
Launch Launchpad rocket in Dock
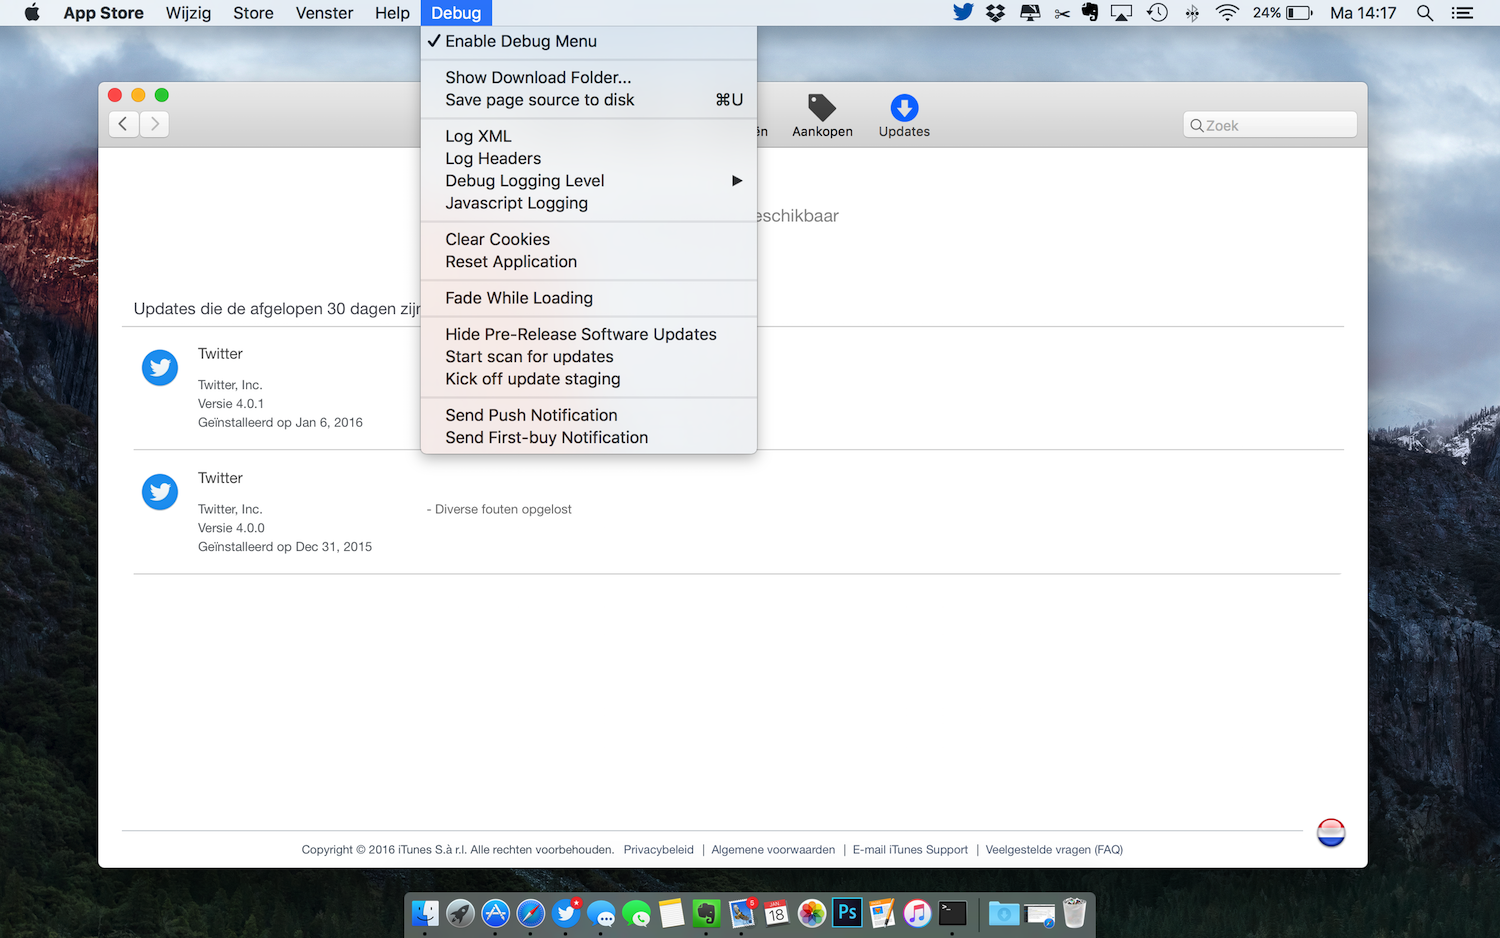pyautogui.click(x=460, y=913)
